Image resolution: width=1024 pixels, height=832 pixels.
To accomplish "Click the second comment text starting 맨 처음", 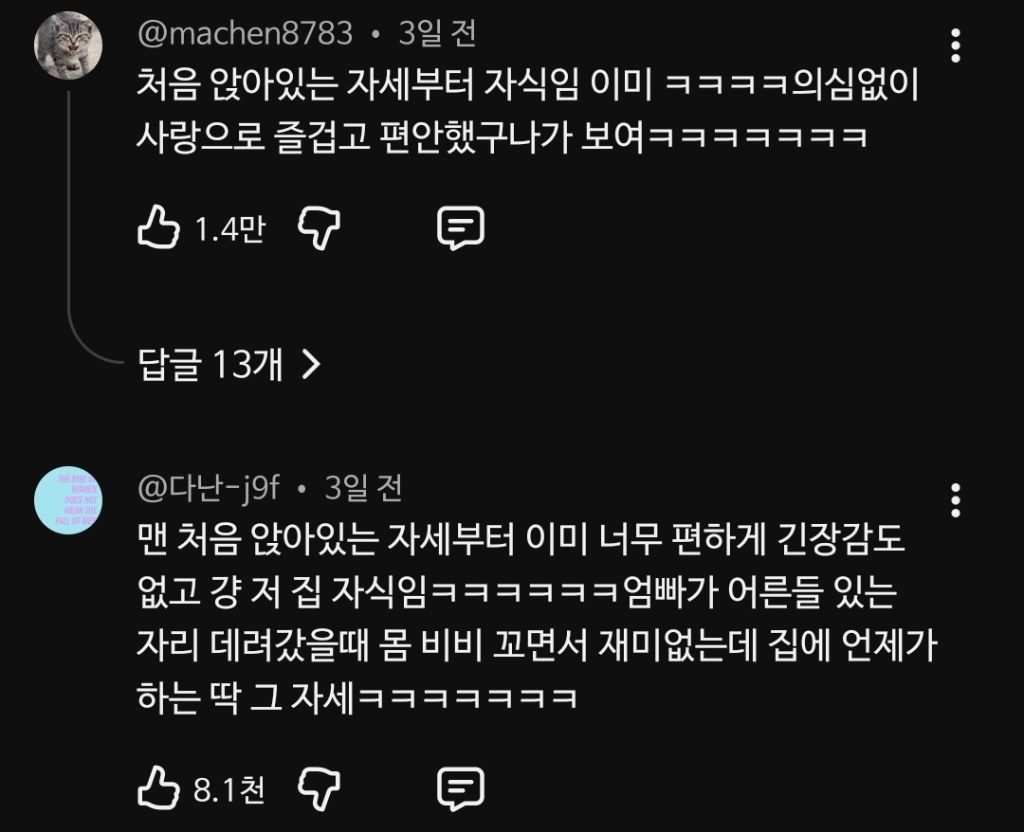I will [x=537, y=618].
